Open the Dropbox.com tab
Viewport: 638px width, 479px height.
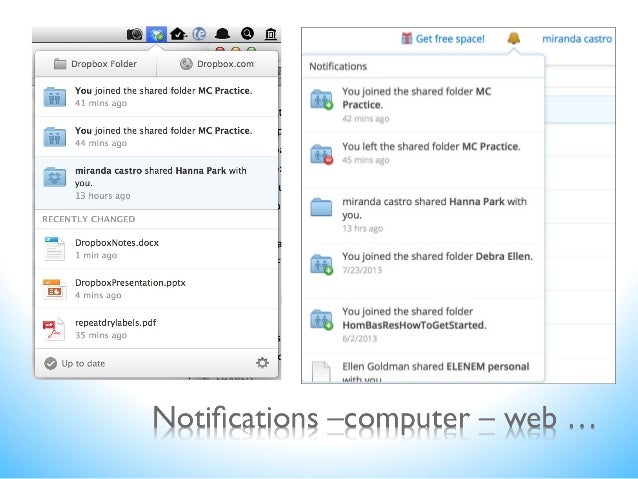click(217, 64)
